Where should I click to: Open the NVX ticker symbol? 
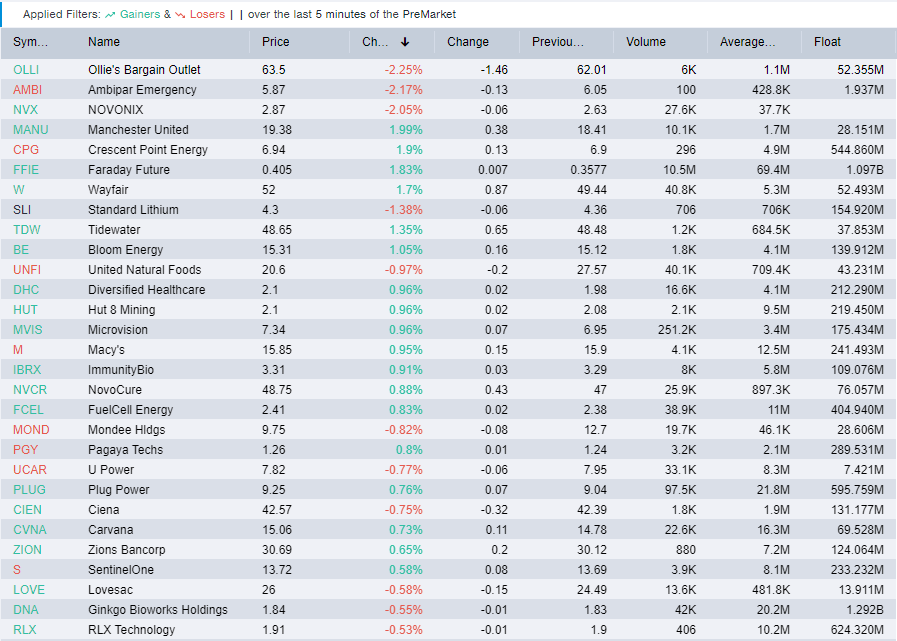point(25,110)
